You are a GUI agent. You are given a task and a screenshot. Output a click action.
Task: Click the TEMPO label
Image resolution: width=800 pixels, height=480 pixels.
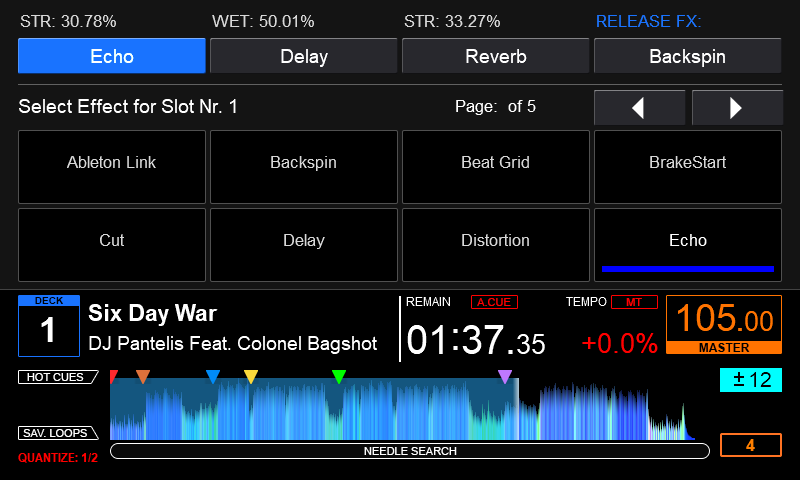586,302
